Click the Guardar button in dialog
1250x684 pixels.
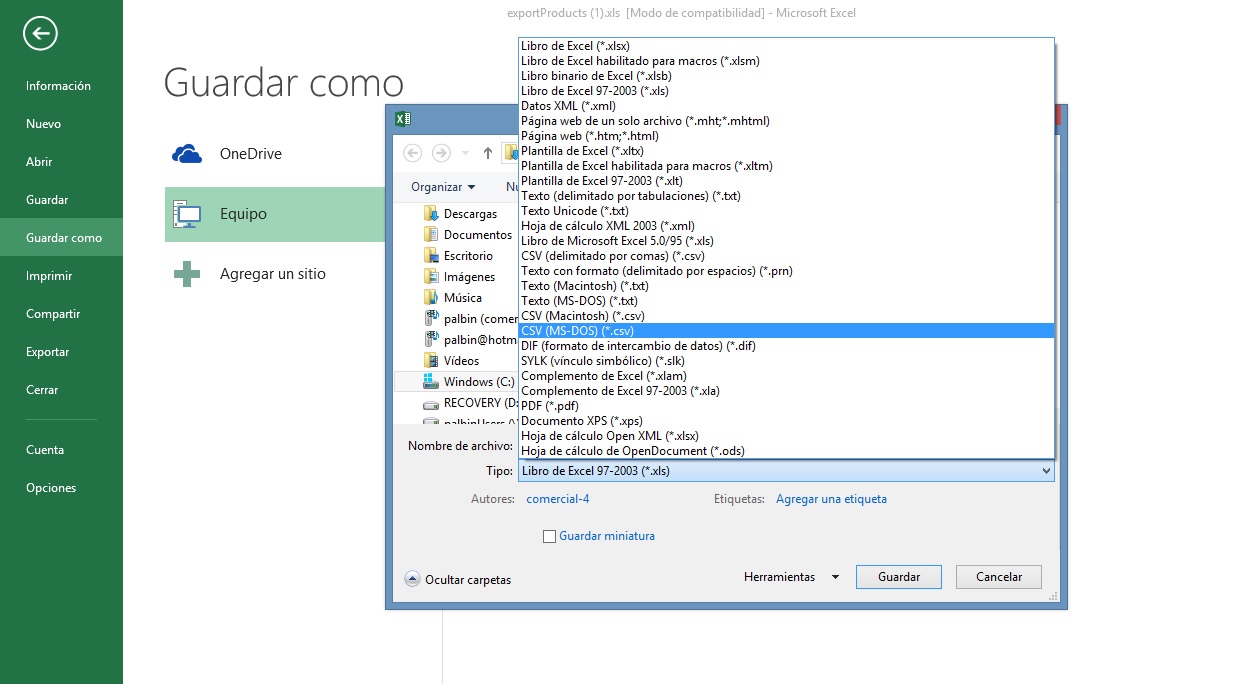click(x=899, y=577)
